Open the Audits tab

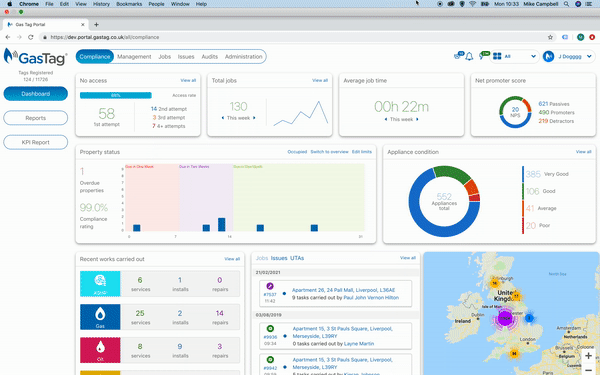pyautogui.click(x=210, y=57)
